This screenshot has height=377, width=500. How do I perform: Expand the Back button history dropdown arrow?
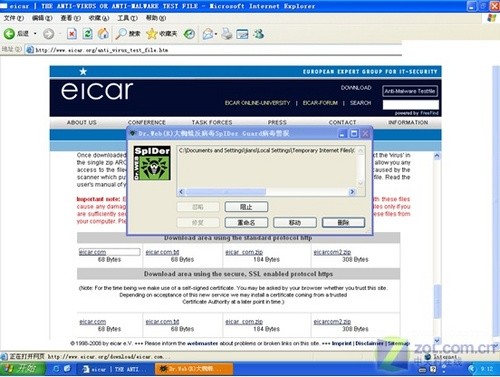click(35, 34)
